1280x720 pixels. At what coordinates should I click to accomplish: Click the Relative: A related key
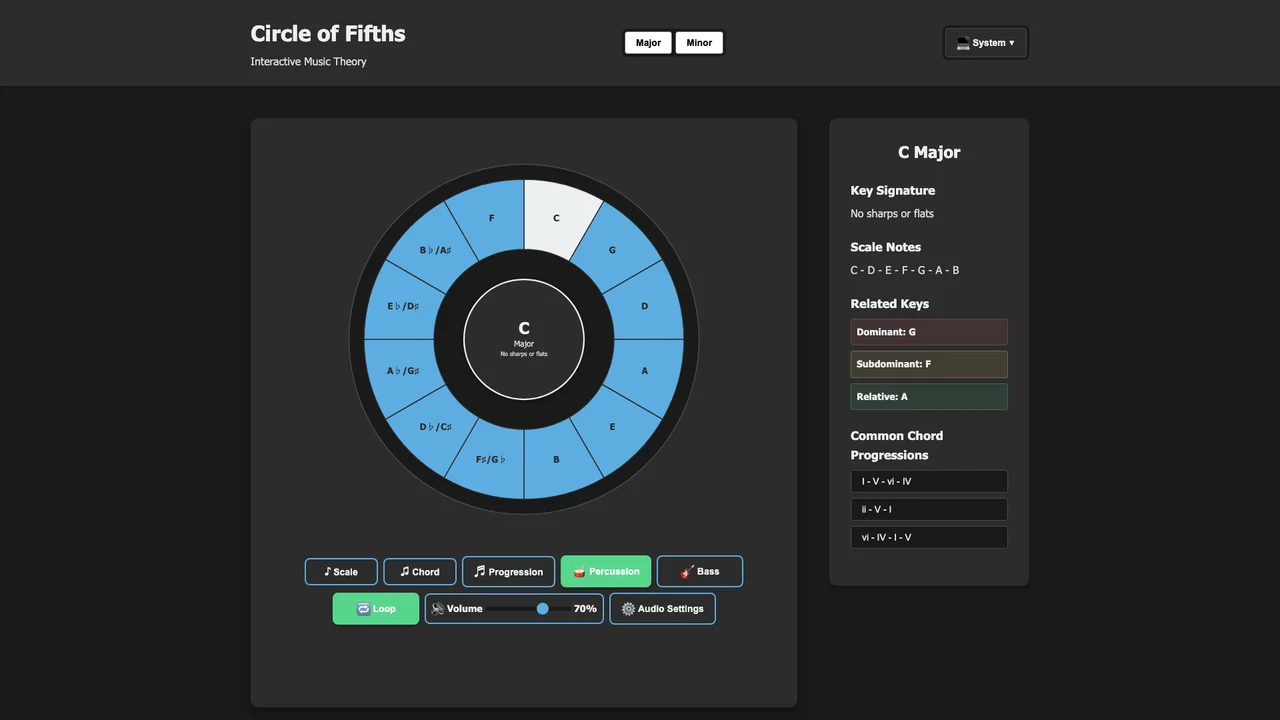pos(928,396)
